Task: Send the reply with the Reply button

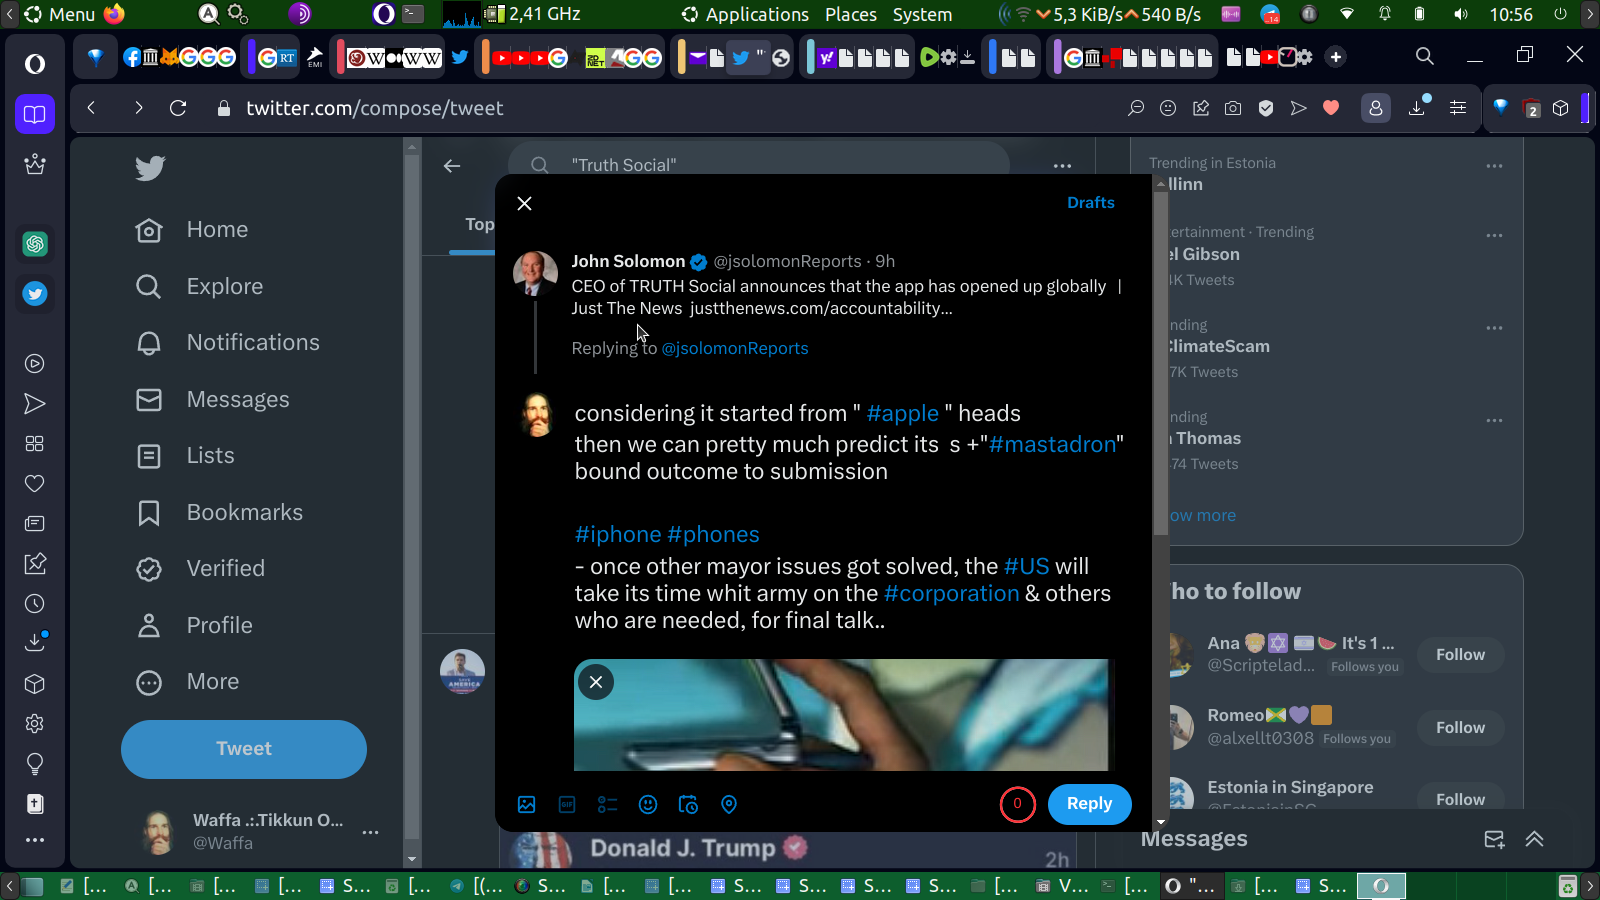Action: pyautogui.click(x=1089, y=804)
